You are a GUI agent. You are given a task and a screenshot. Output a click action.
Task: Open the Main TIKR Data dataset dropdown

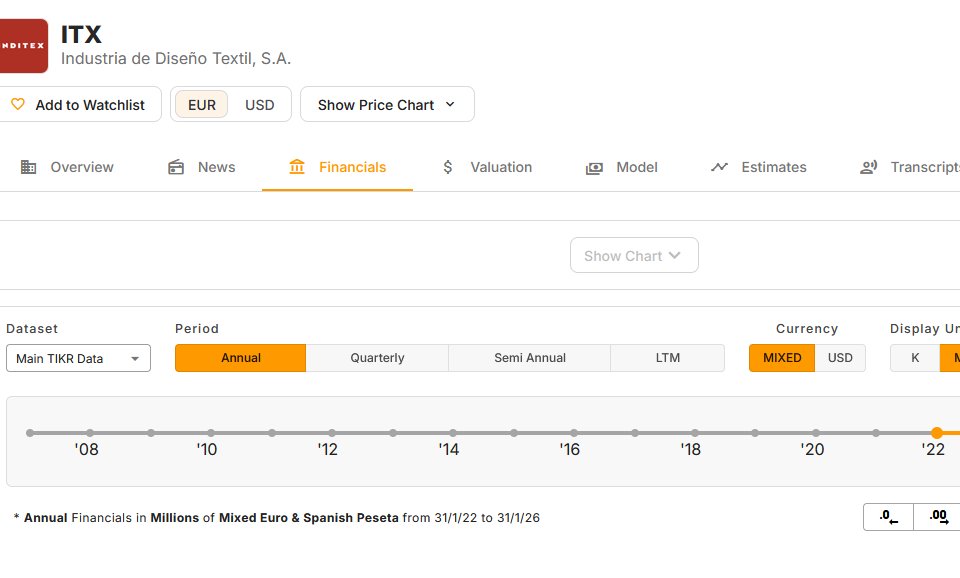tap(78, 358)
